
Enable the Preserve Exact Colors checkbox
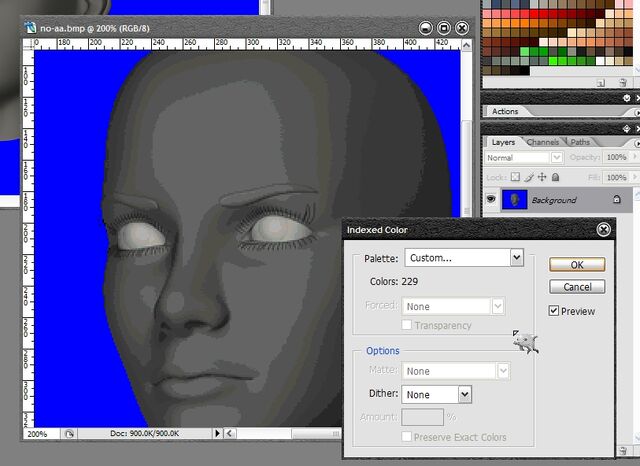[x=407, y=437]
